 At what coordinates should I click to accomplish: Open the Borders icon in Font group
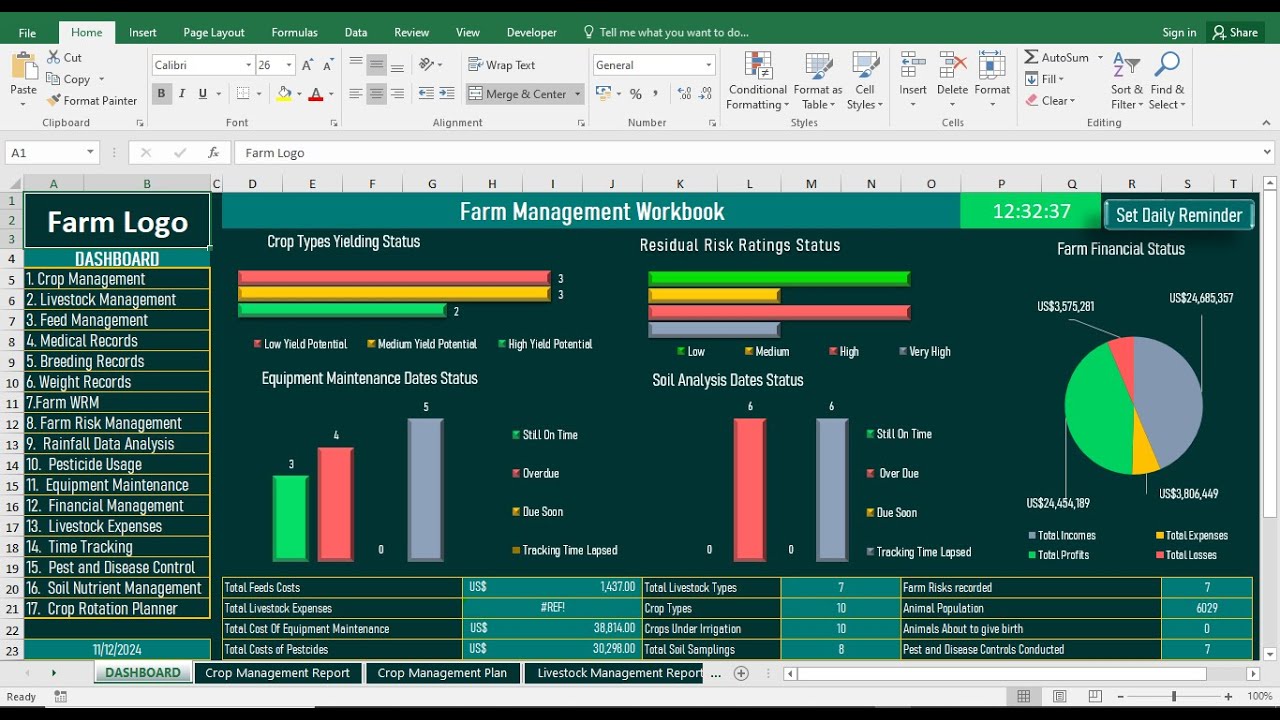point(243,94)
